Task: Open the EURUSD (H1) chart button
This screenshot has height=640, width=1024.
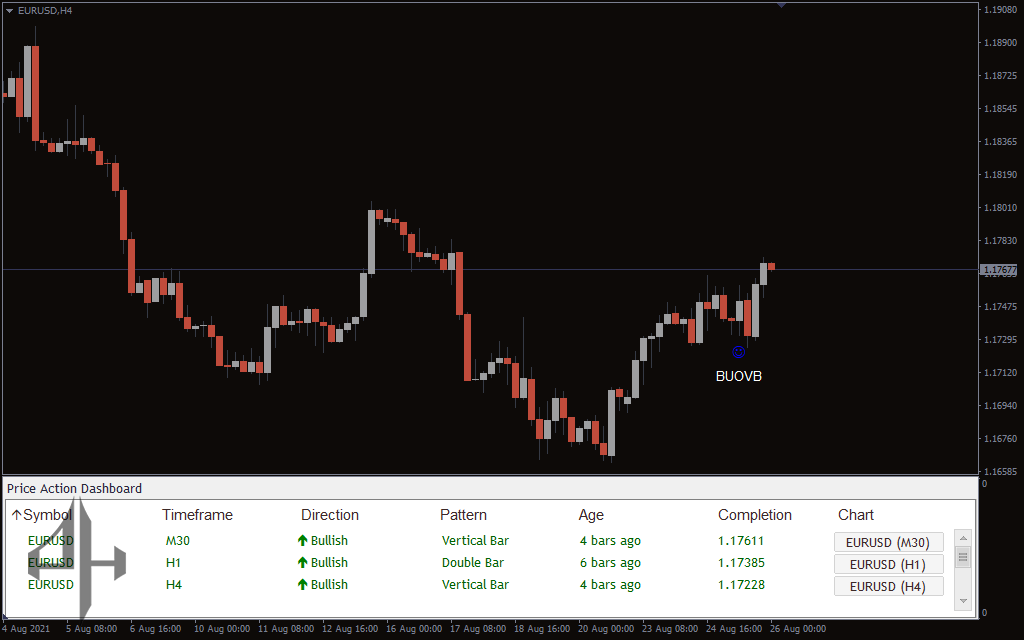Action: 888,564
